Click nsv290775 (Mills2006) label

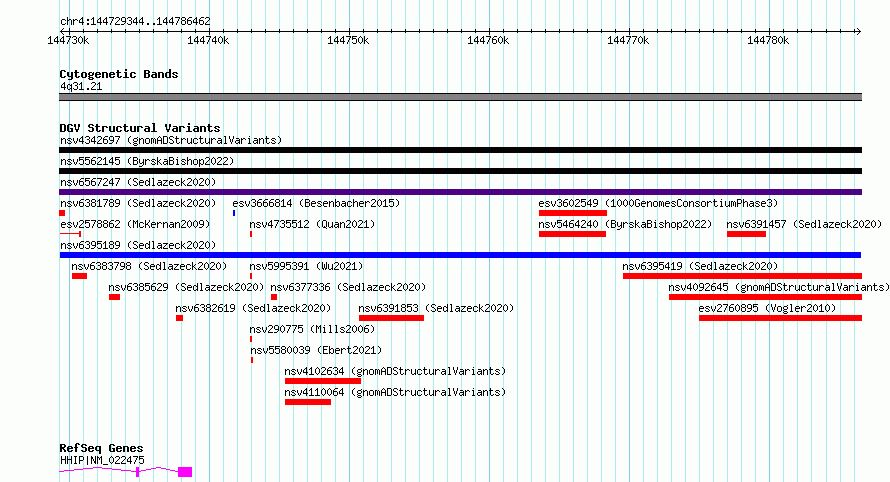312,329
